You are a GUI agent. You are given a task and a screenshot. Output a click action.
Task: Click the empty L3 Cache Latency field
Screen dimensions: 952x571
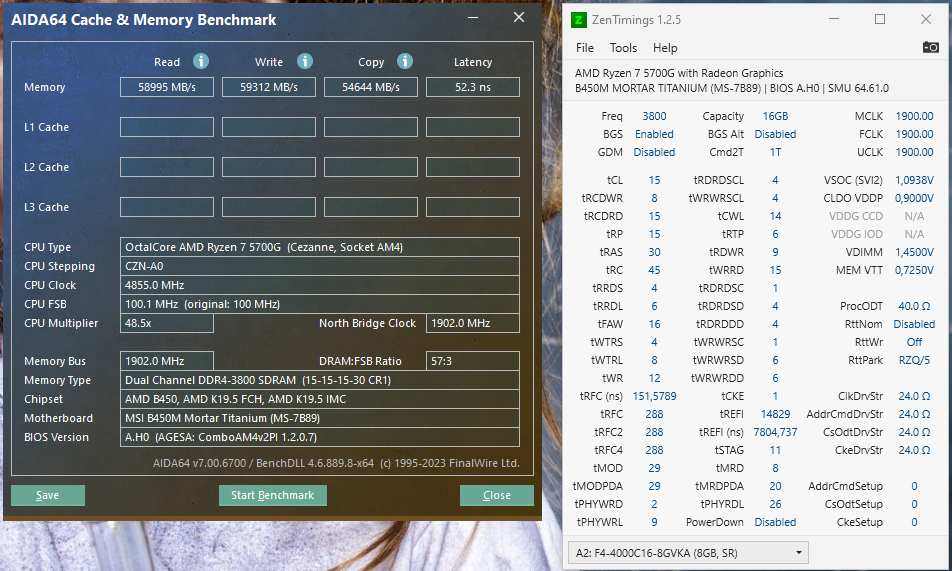pos(473,207)
